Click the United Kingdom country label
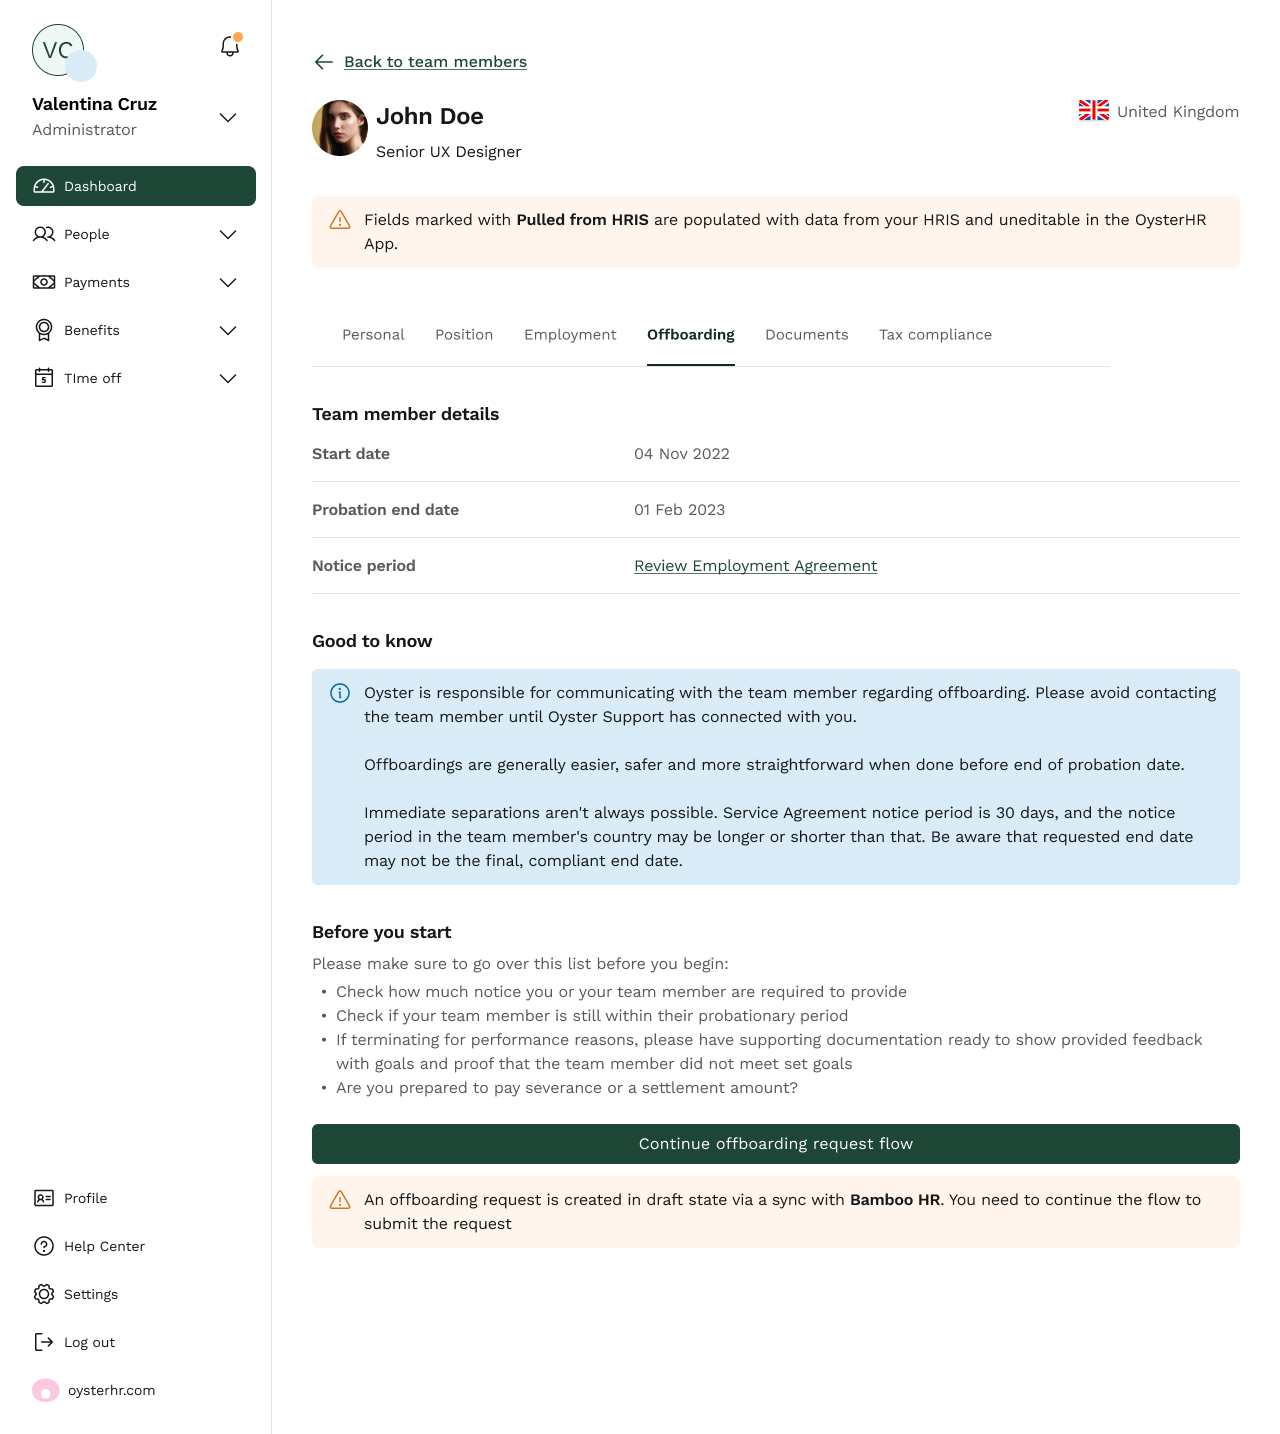Image resolution: width=1280 pixels, height=1434 pixels. point(1178,112)
